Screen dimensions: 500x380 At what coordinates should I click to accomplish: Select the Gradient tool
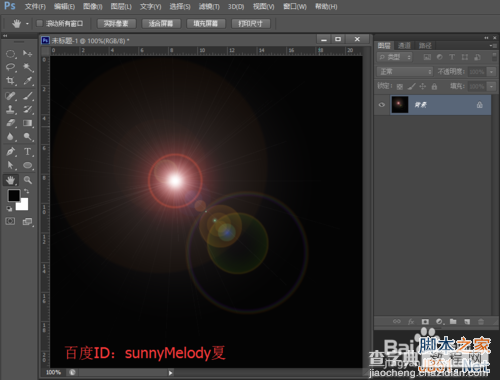[x=28, y=123]
